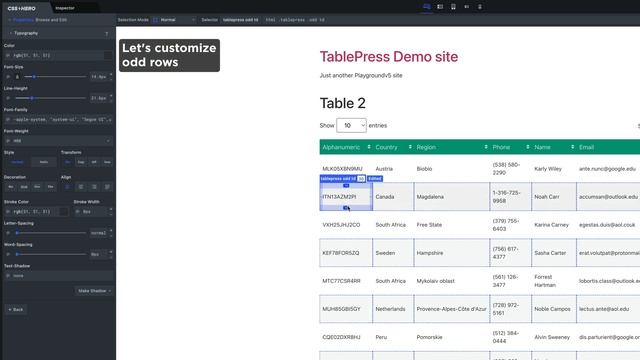Click the Stroke Color swatch
This screenshot has width=640, height=360.
coord(64,211)
